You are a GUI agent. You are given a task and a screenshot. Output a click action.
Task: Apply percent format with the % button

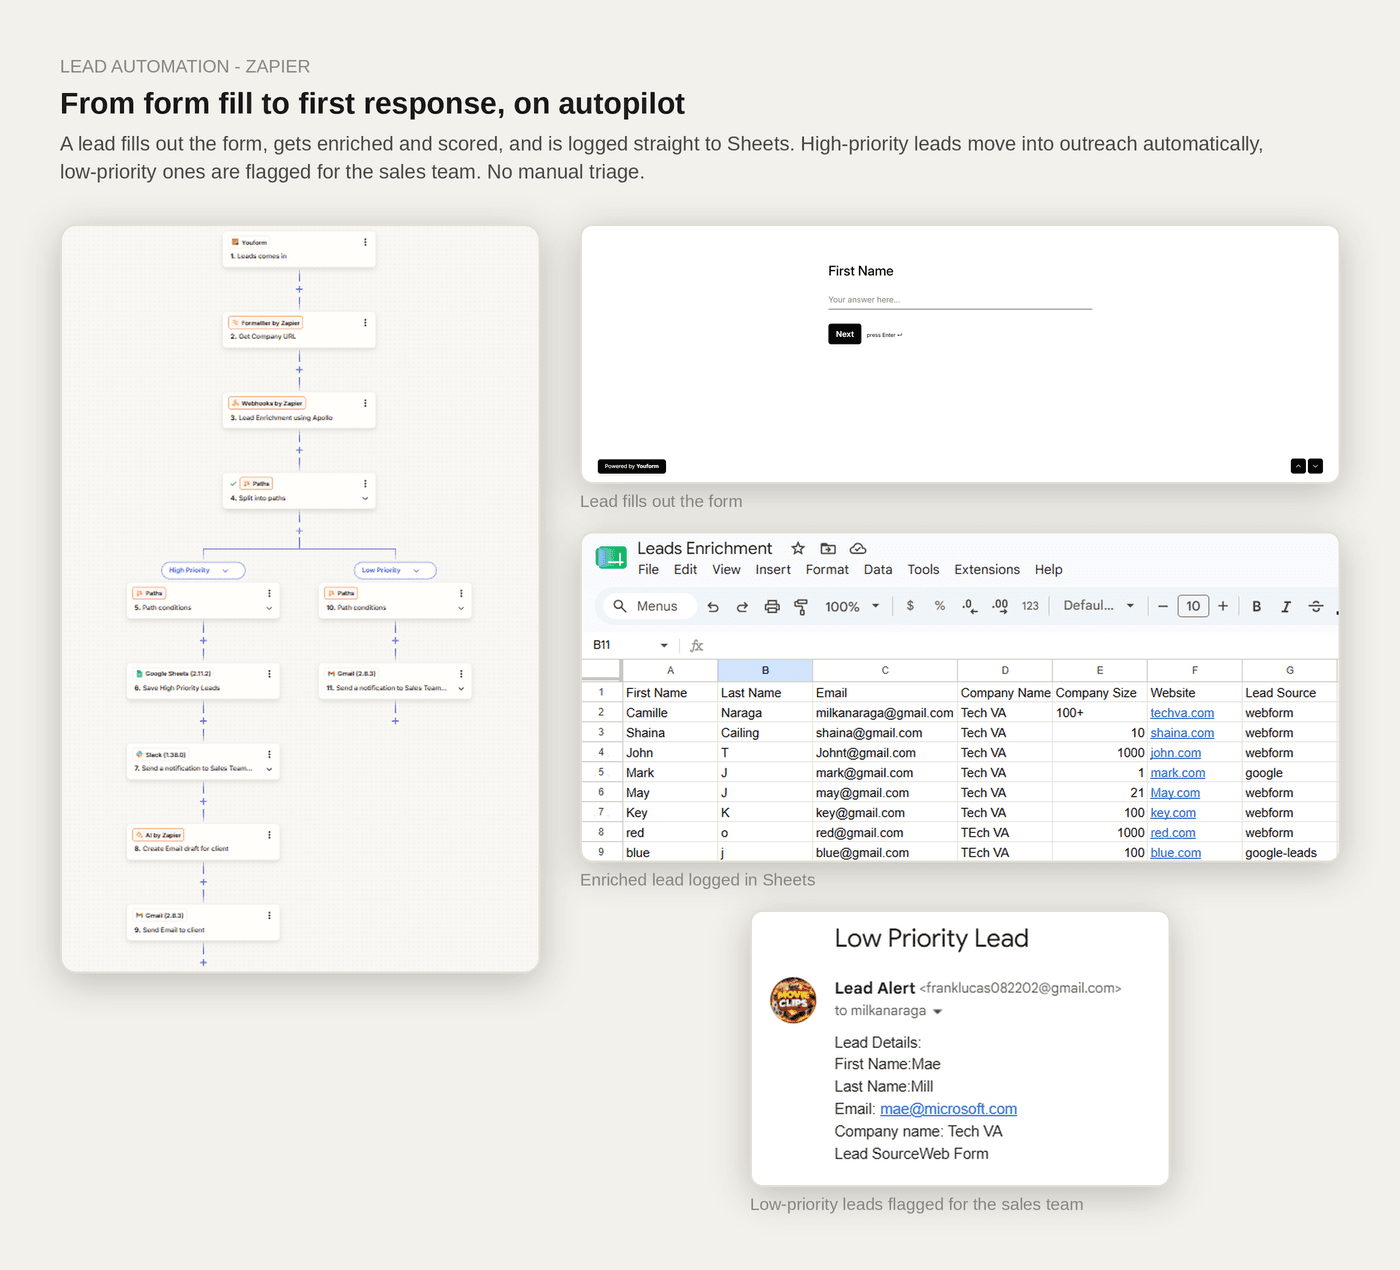pos(940,606)
